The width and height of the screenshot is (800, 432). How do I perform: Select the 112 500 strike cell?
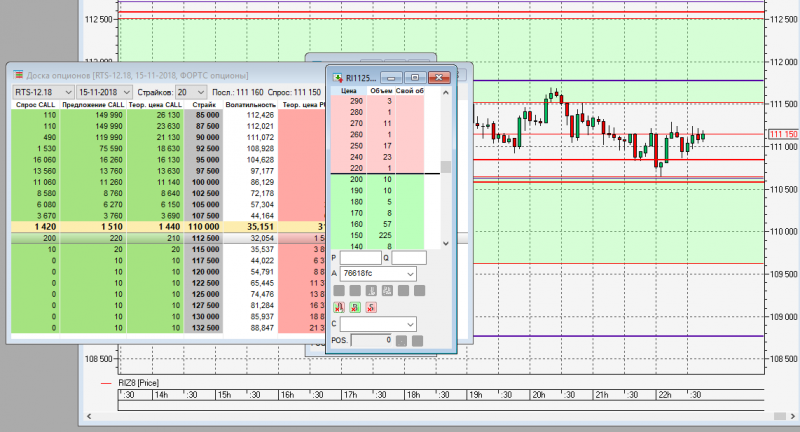pos(204,238)
